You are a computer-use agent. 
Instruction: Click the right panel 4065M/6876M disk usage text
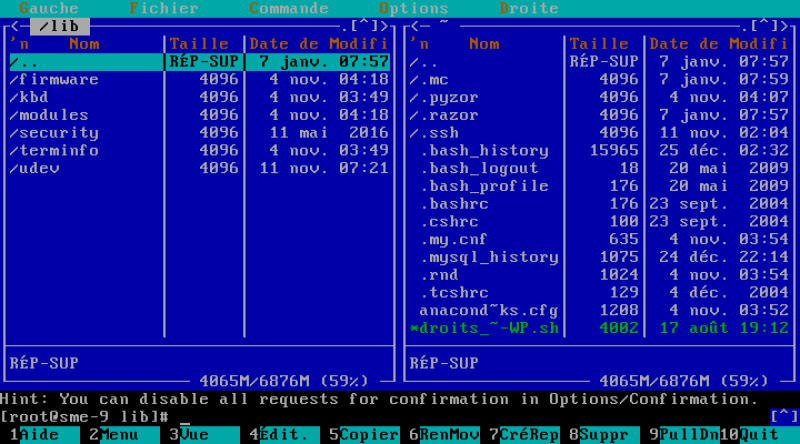(x=684, y=381)
